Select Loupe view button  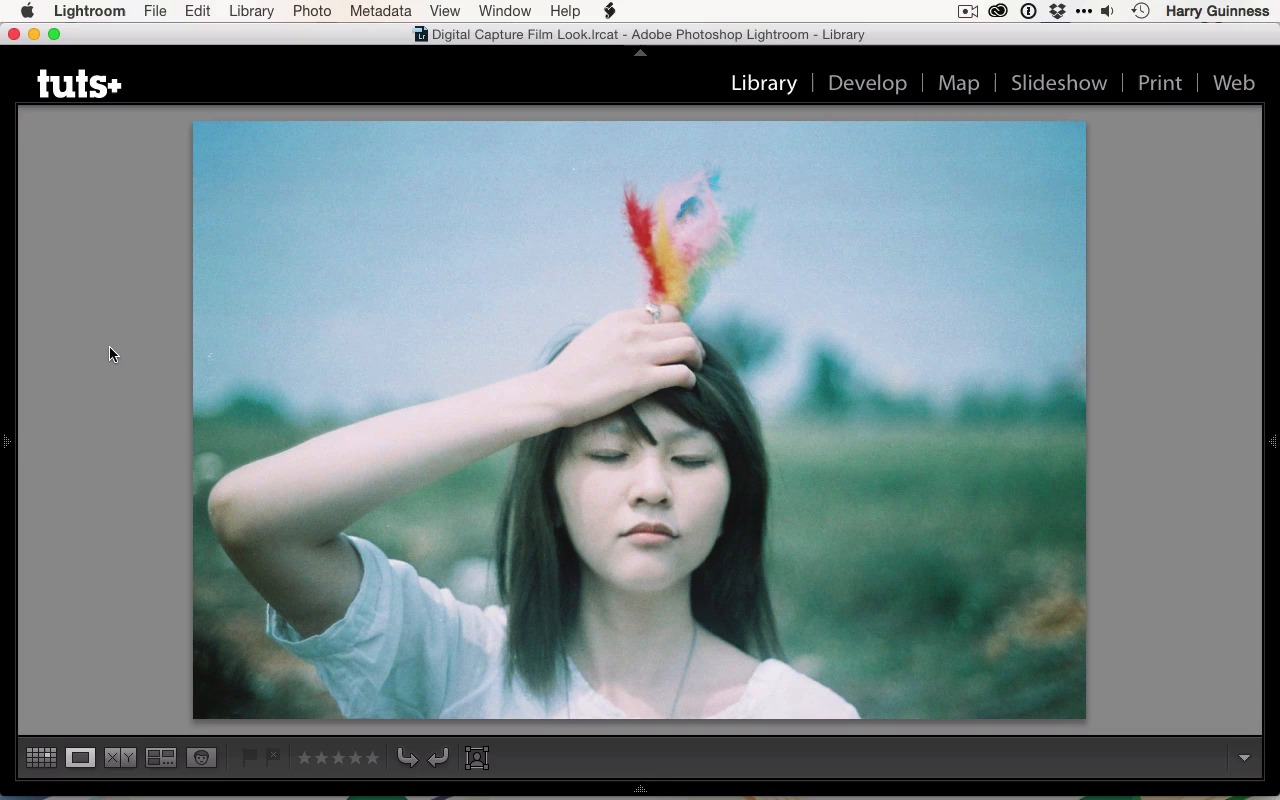pyautogui.click(x=81, y=758)
